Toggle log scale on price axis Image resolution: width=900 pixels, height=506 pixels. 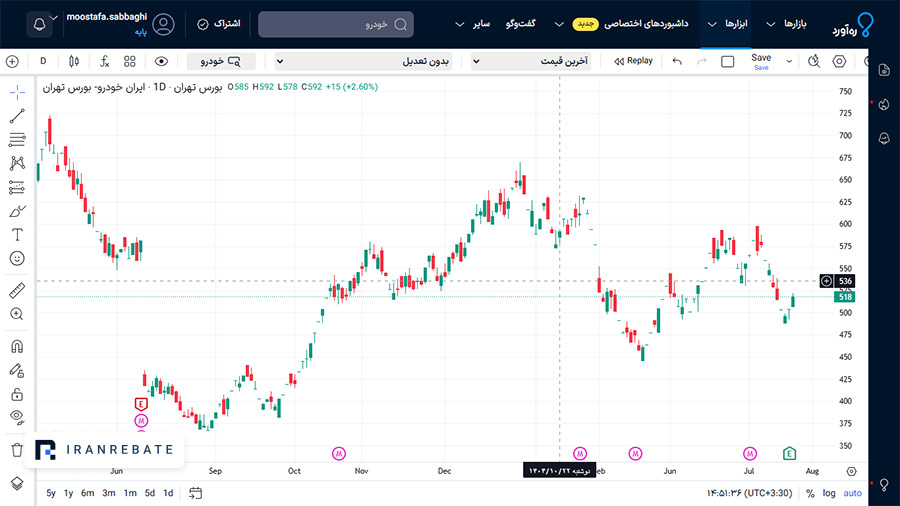(829, 493)
